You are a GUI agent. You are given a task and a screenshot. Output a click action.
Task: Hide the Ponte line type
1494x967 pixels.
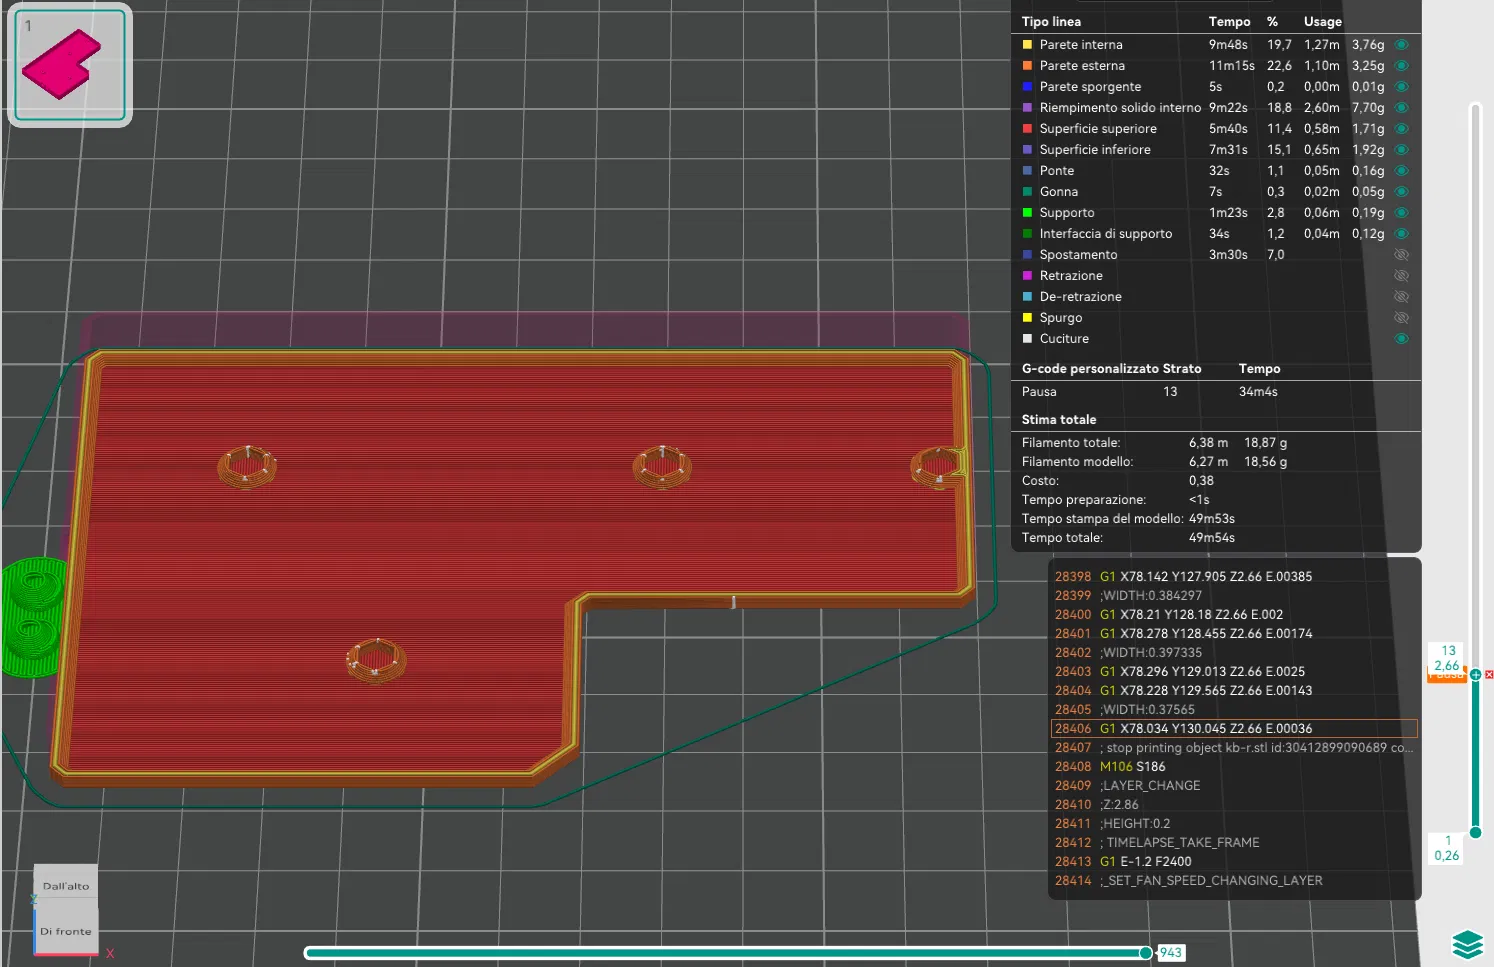tap(1401, 171)
